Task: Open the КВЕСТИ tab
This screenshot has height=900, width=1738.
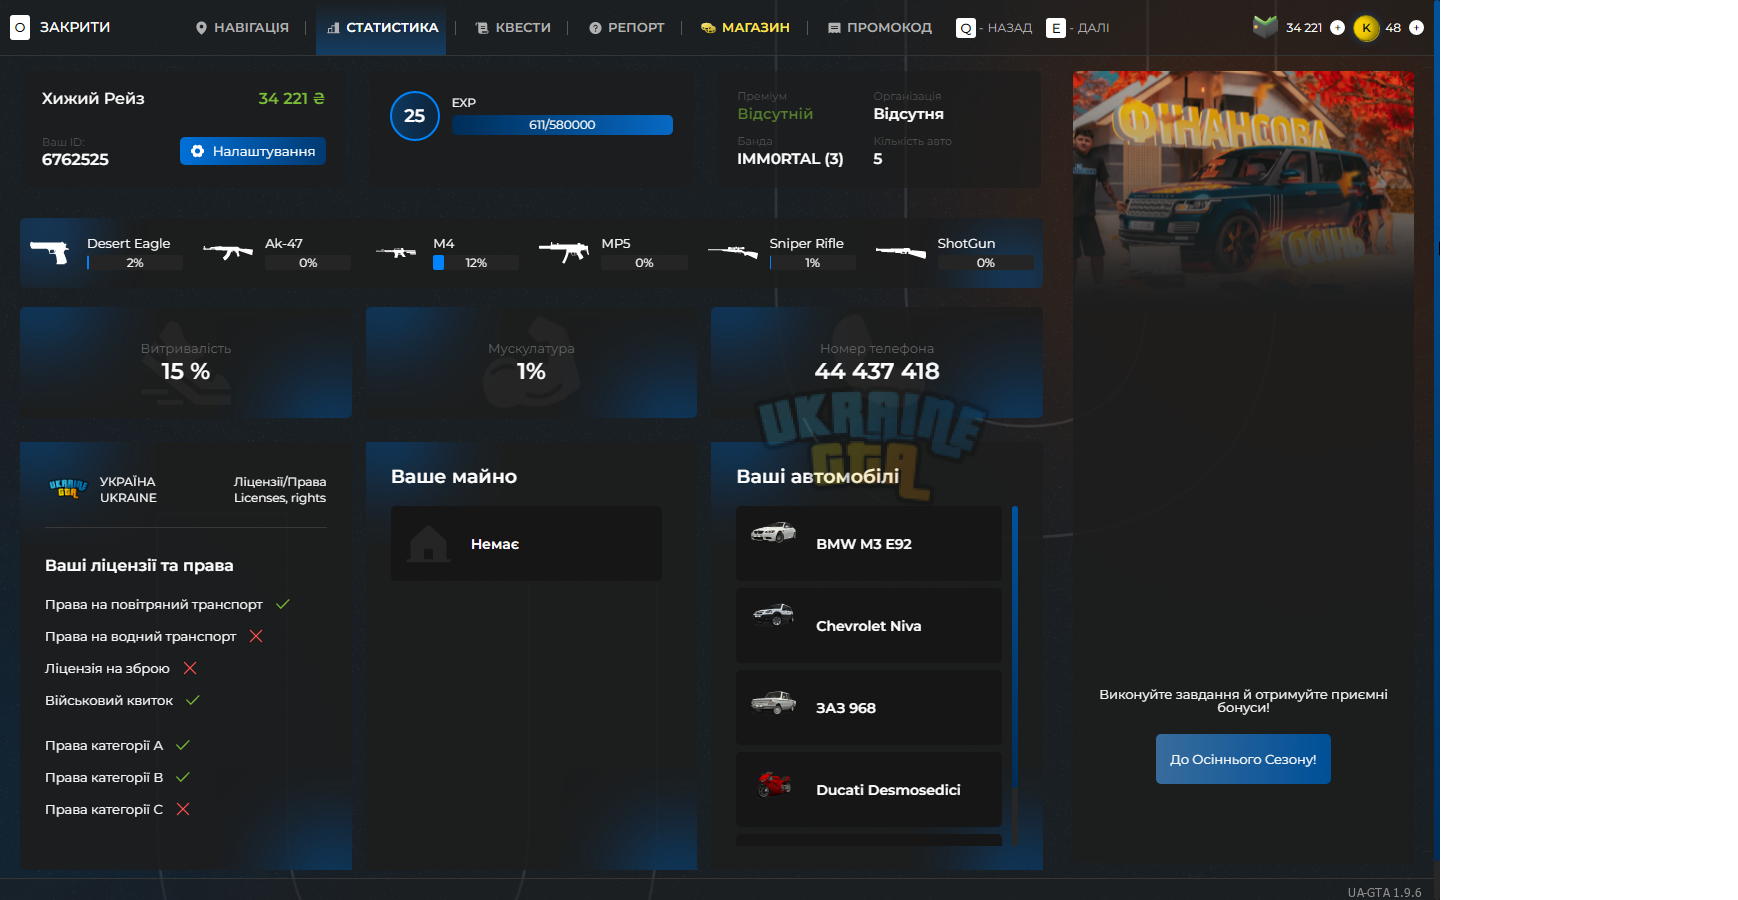Action: click(x=513, y=28)
